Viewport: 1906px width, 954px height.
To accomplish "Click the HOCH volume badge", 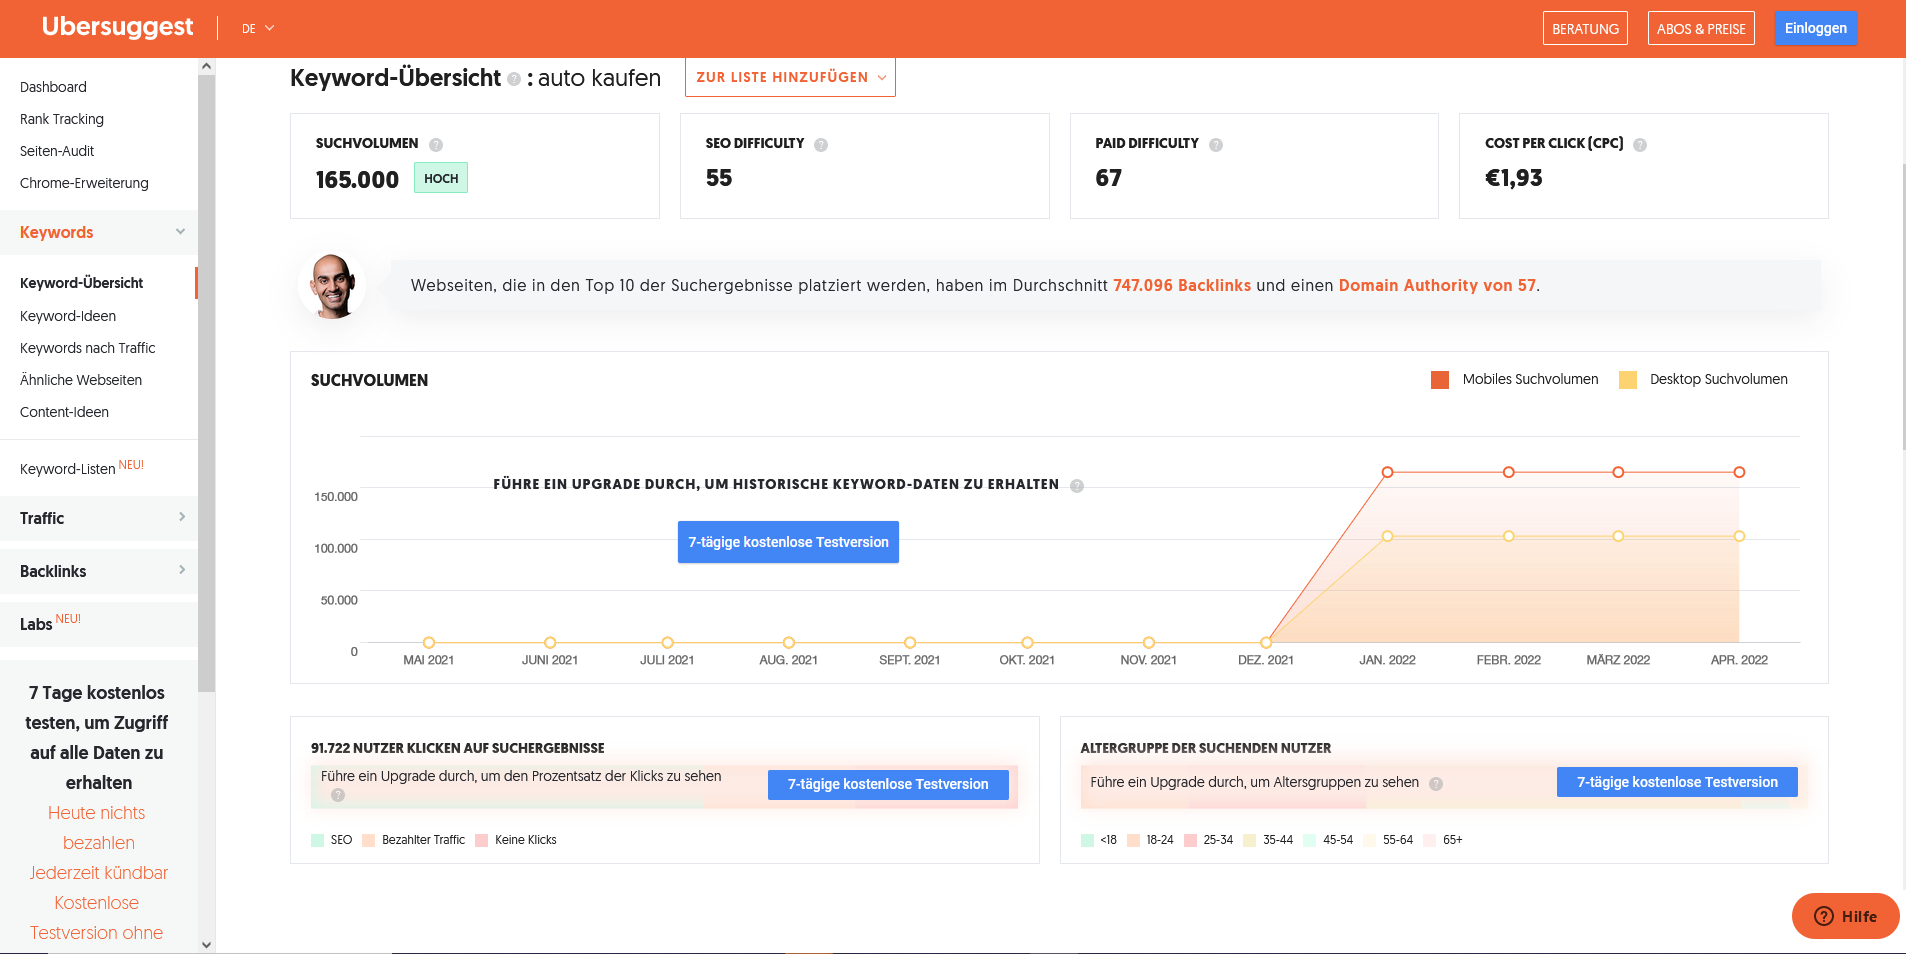I will pyautogui.click(x=441, y=178).
